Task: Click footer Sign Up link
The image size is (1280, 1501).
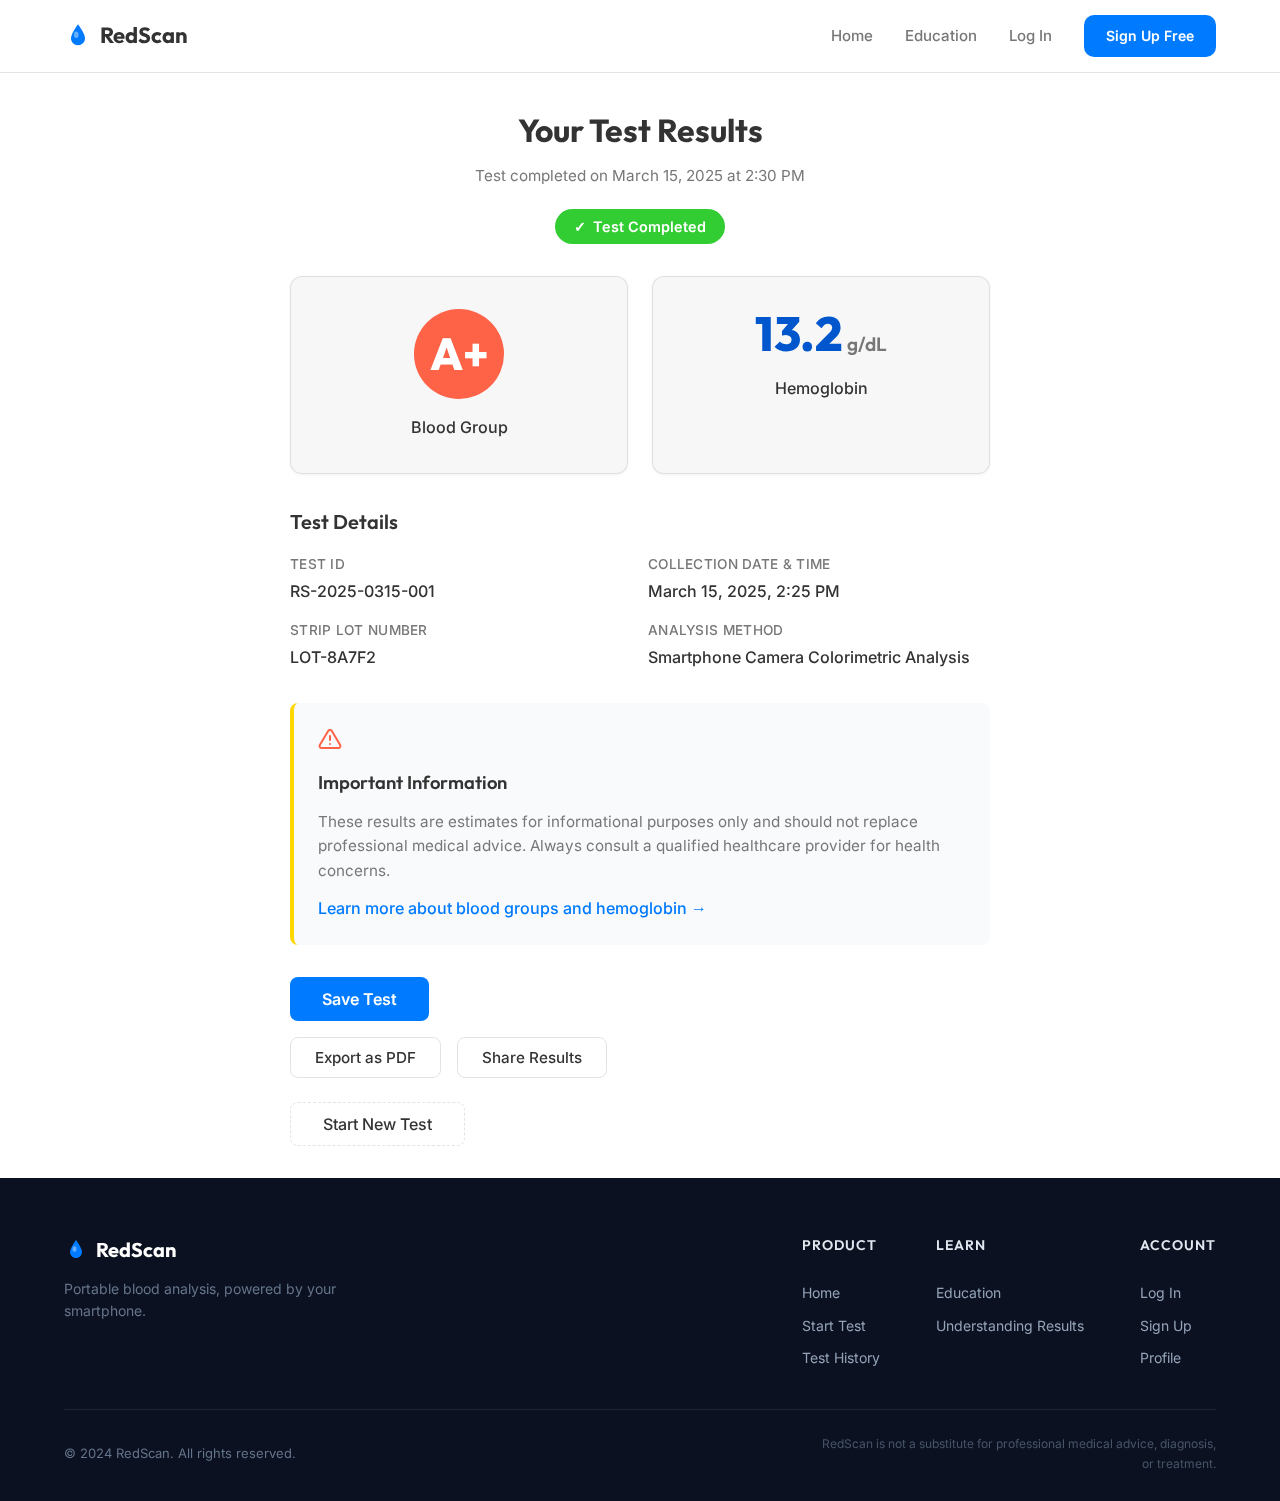Action: (x=1166, y=1326)
